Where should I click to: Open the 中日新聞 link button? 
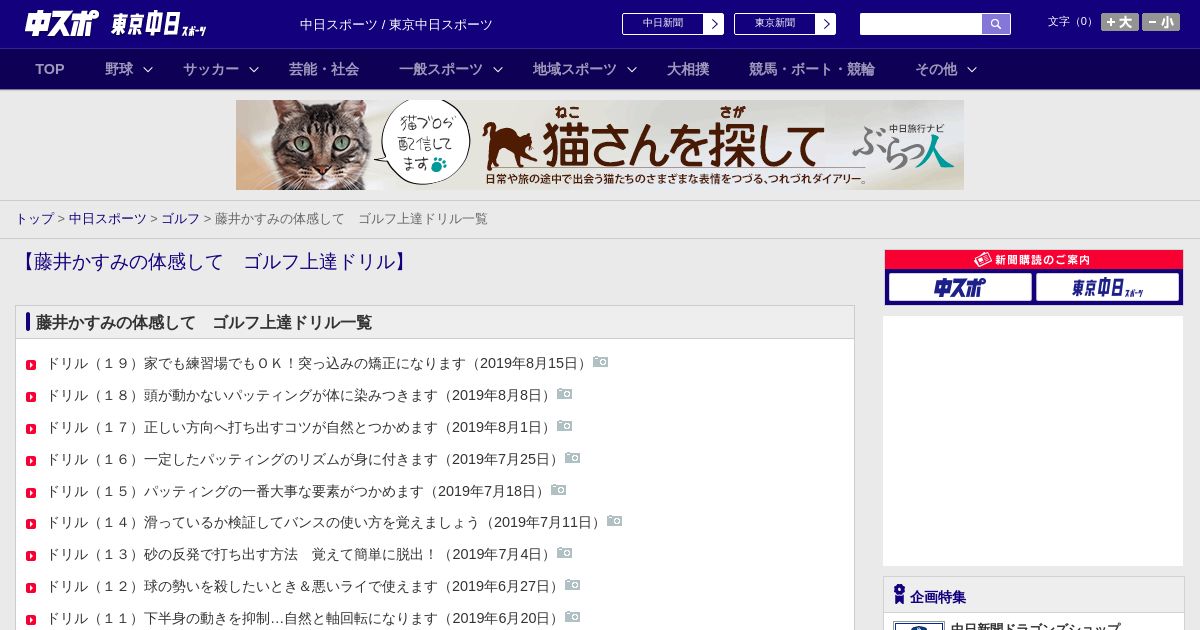(673, 24)
